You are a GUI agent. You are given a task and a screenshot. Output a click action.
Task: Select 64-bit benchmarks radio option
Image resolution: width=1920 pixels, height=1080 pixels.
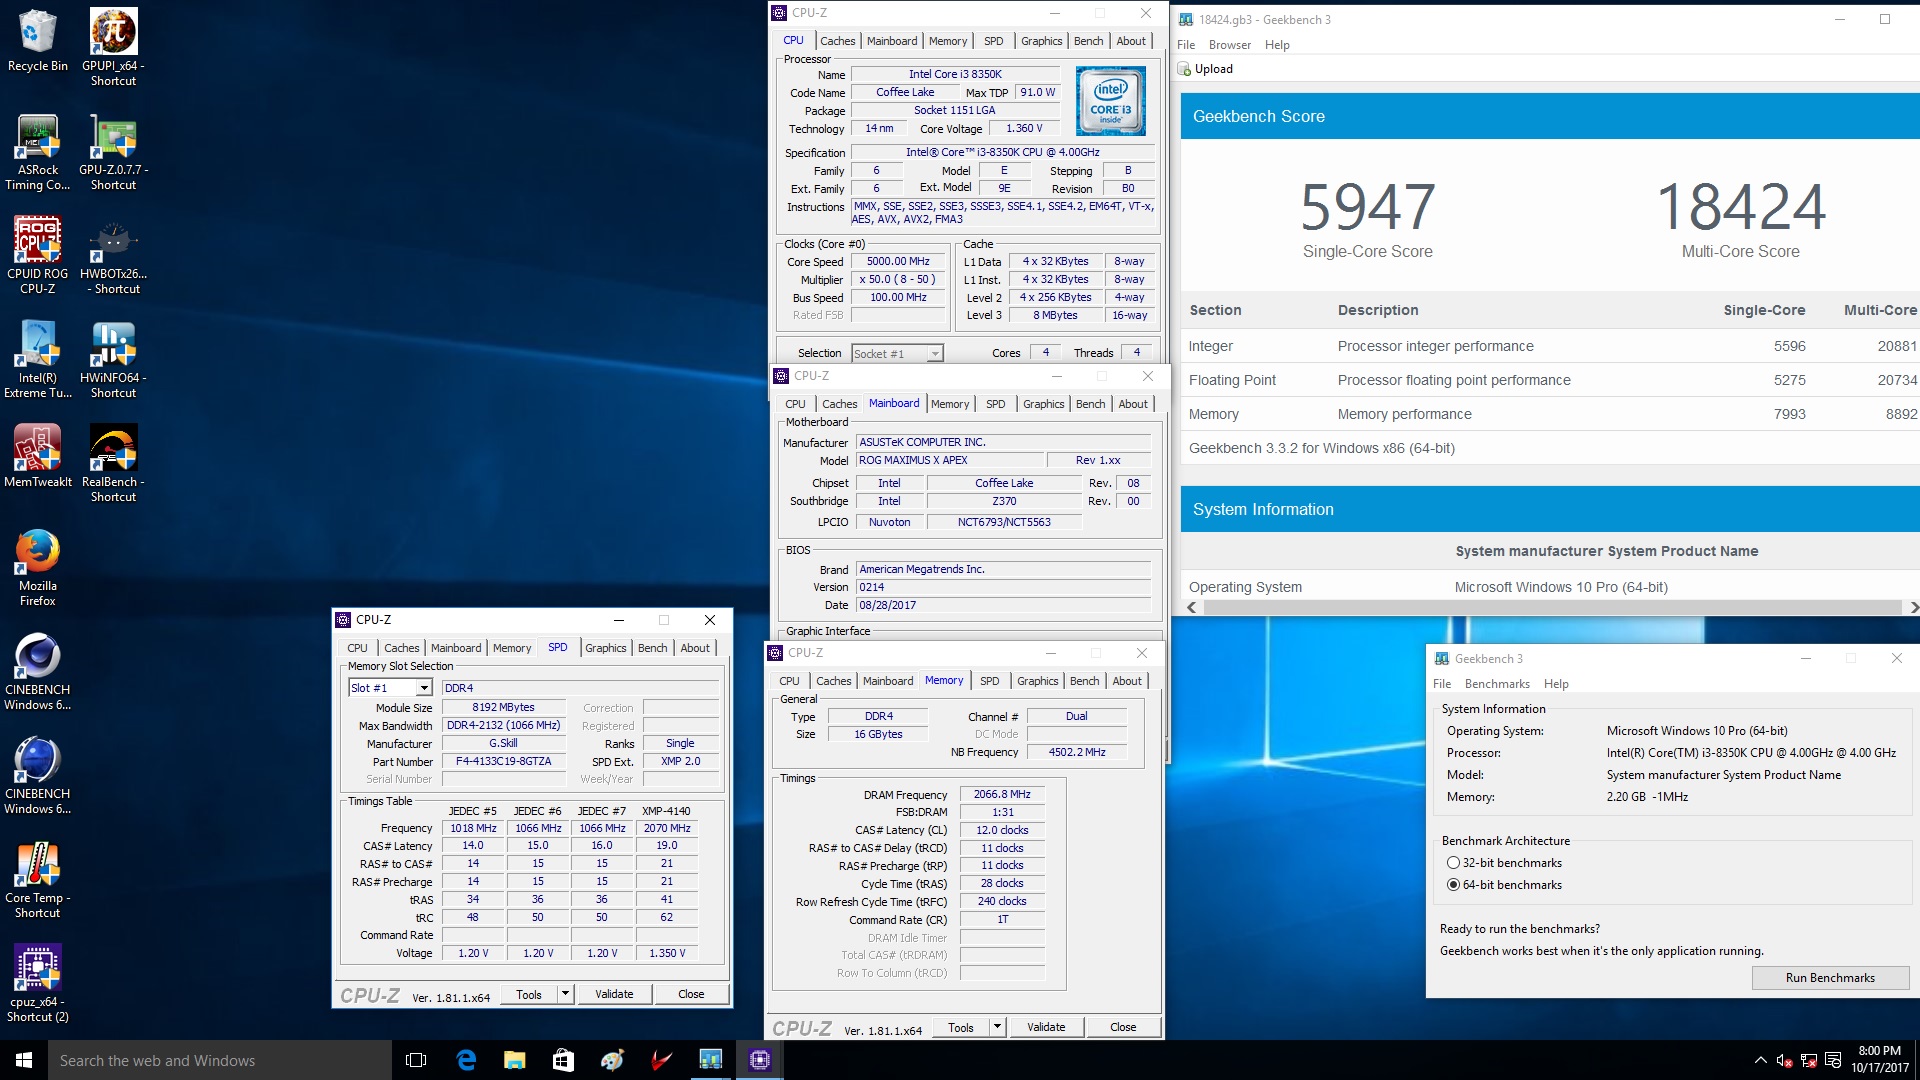[x=1453, y=885]
